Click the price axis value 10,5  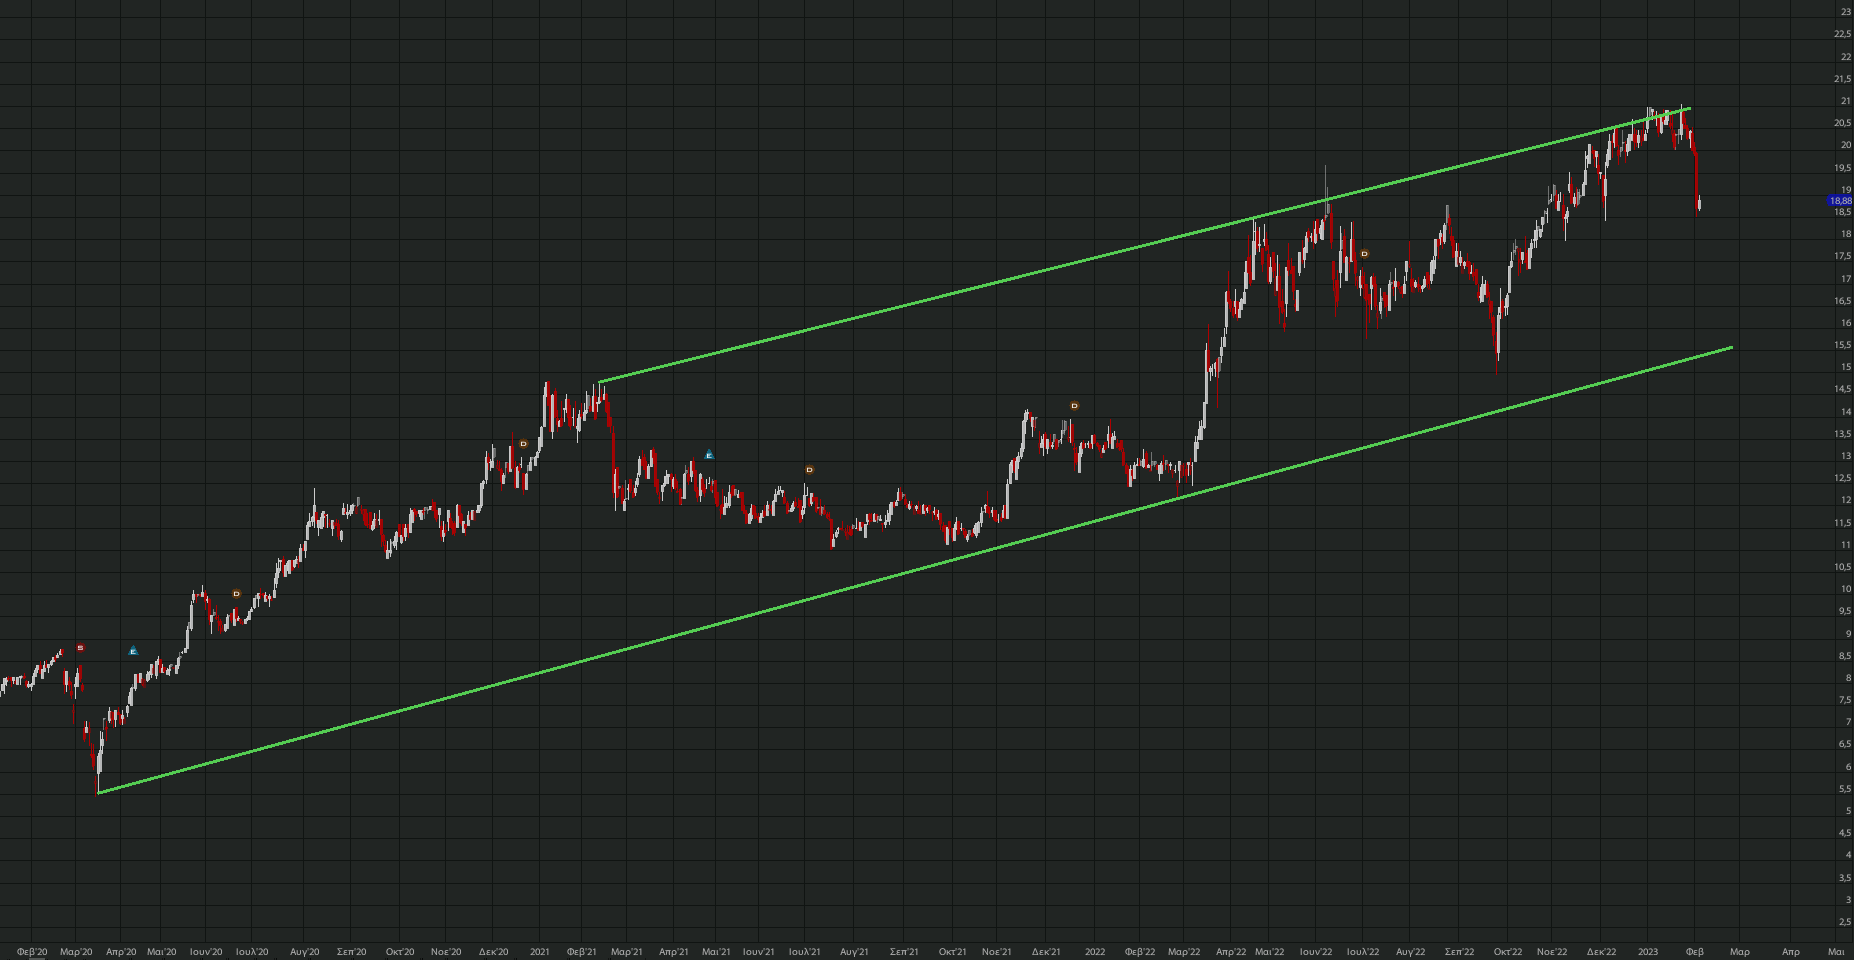coord(1843,567)
